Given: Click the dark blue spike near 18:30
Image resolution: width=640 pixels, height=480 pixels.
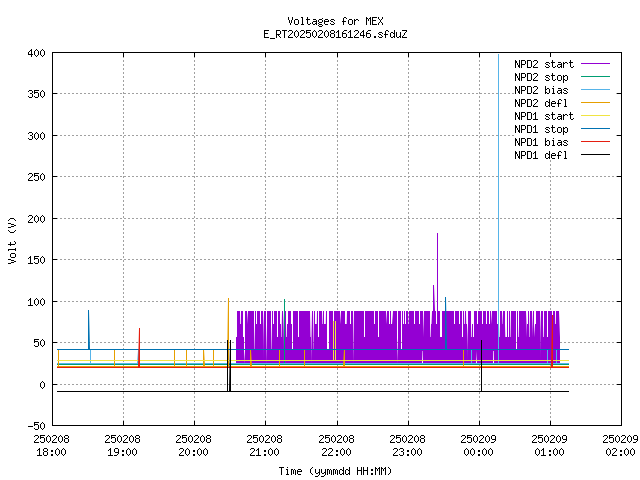Looking at the screenshot, I should pyautogui.click(x=89, y=330).
